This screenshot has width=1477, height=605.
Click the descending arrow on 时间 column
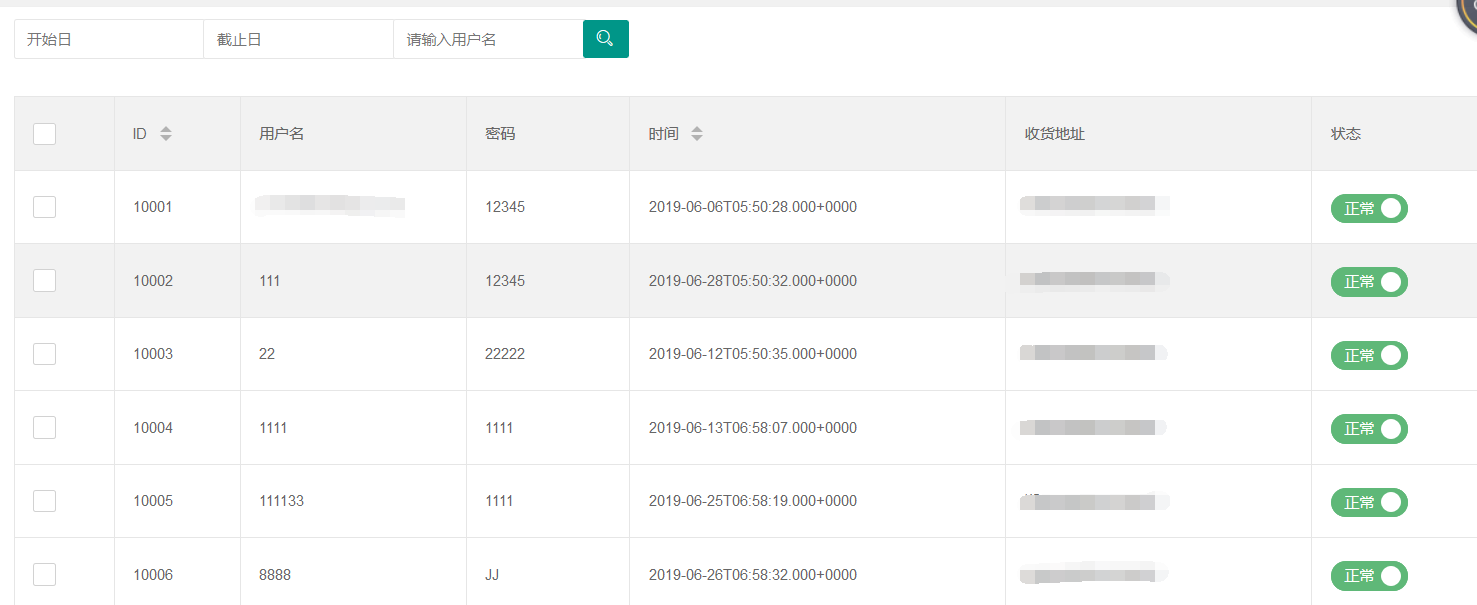(697, 138)
